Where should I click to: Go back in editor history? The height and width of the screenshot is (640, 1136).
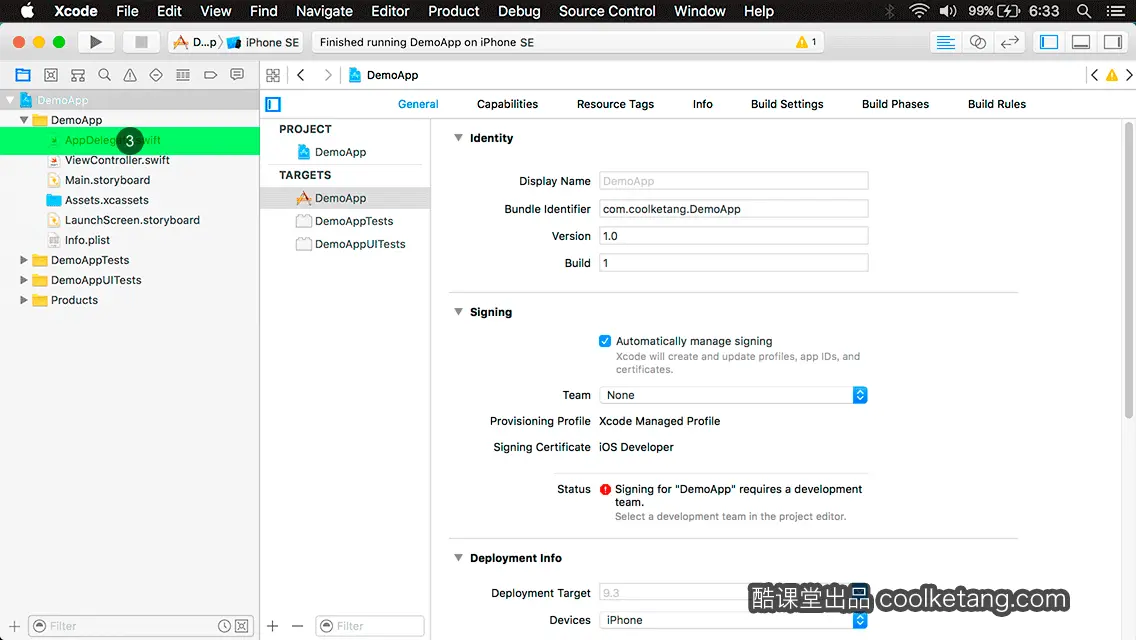[301, 75]
